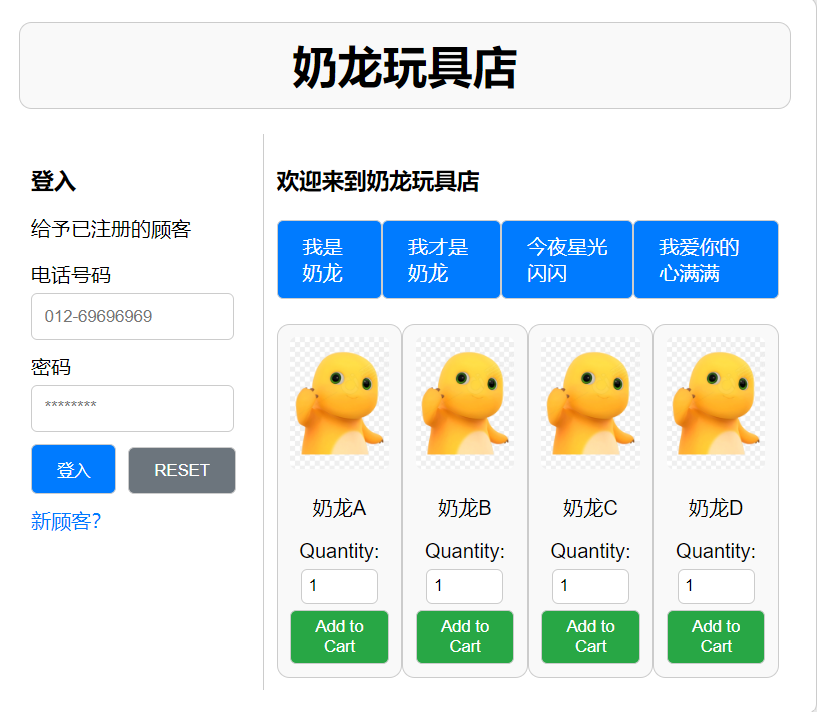Click the 我才是奶龙 button
Screen dimensions: 817x712
click(440, 258)
